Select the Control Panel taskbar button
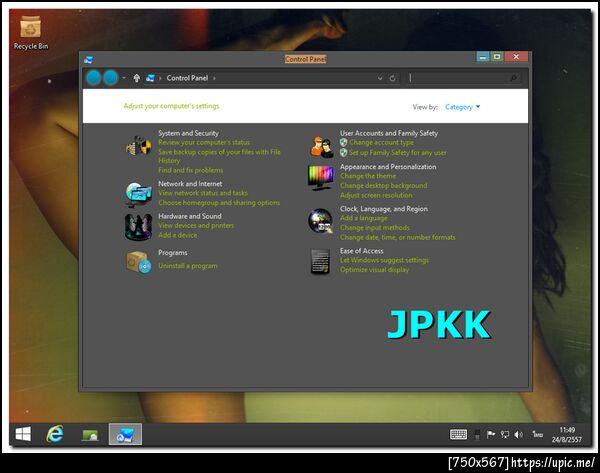 pos(125,434)
